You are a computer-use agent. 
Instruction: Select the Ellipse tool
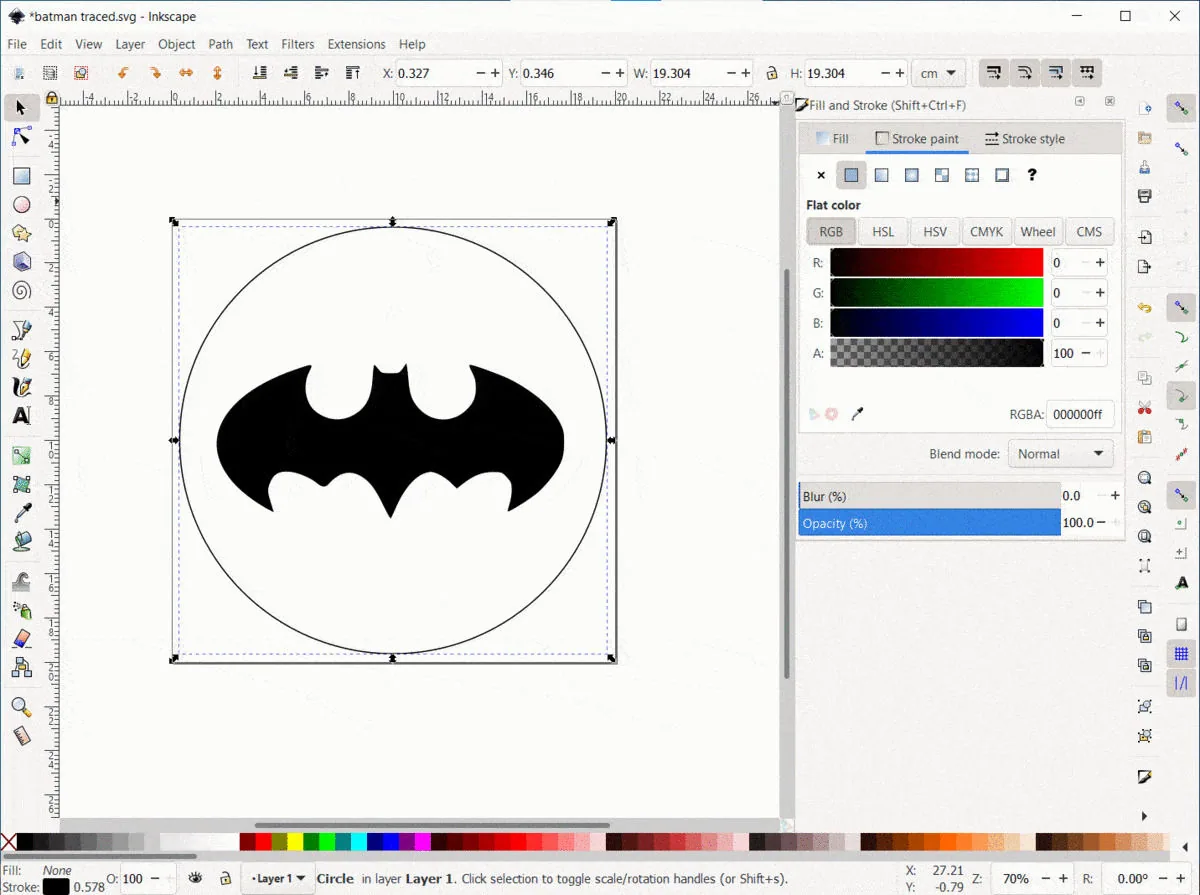[x=21, y=205]
